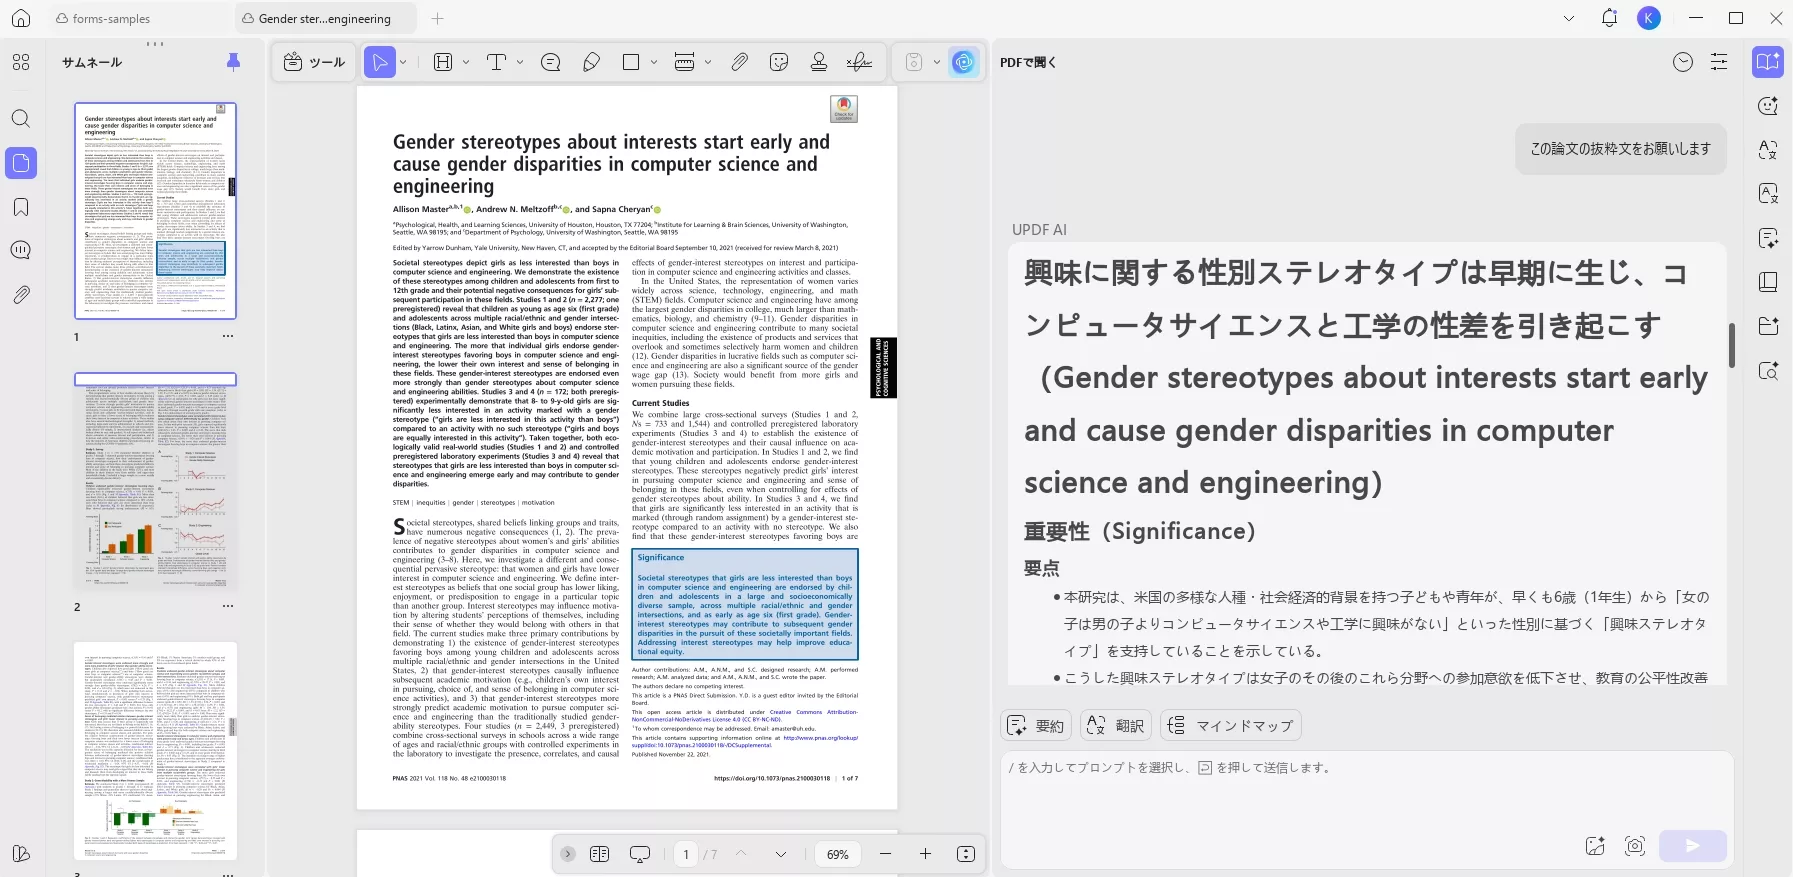Toggle the UPDF AI button in toolbar
This screenshot has height=877, width=1793.
(x=964, y=62)
